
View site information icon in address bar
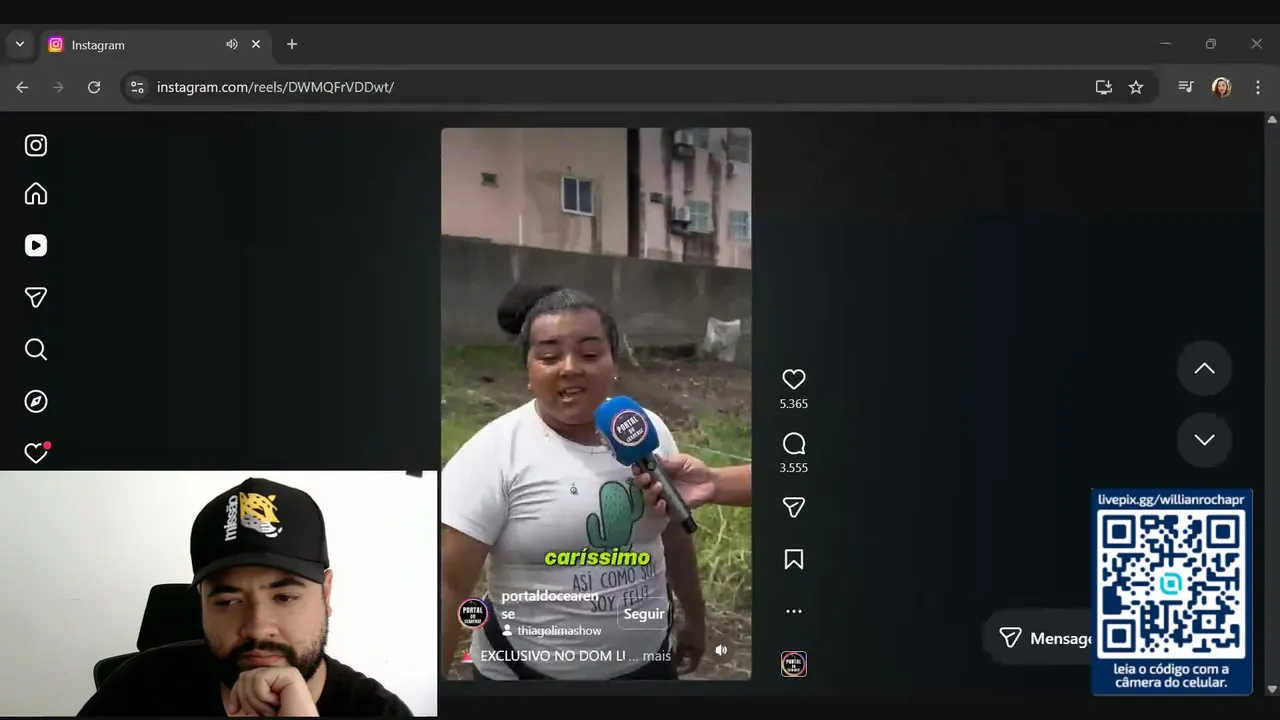click(138, 87)
